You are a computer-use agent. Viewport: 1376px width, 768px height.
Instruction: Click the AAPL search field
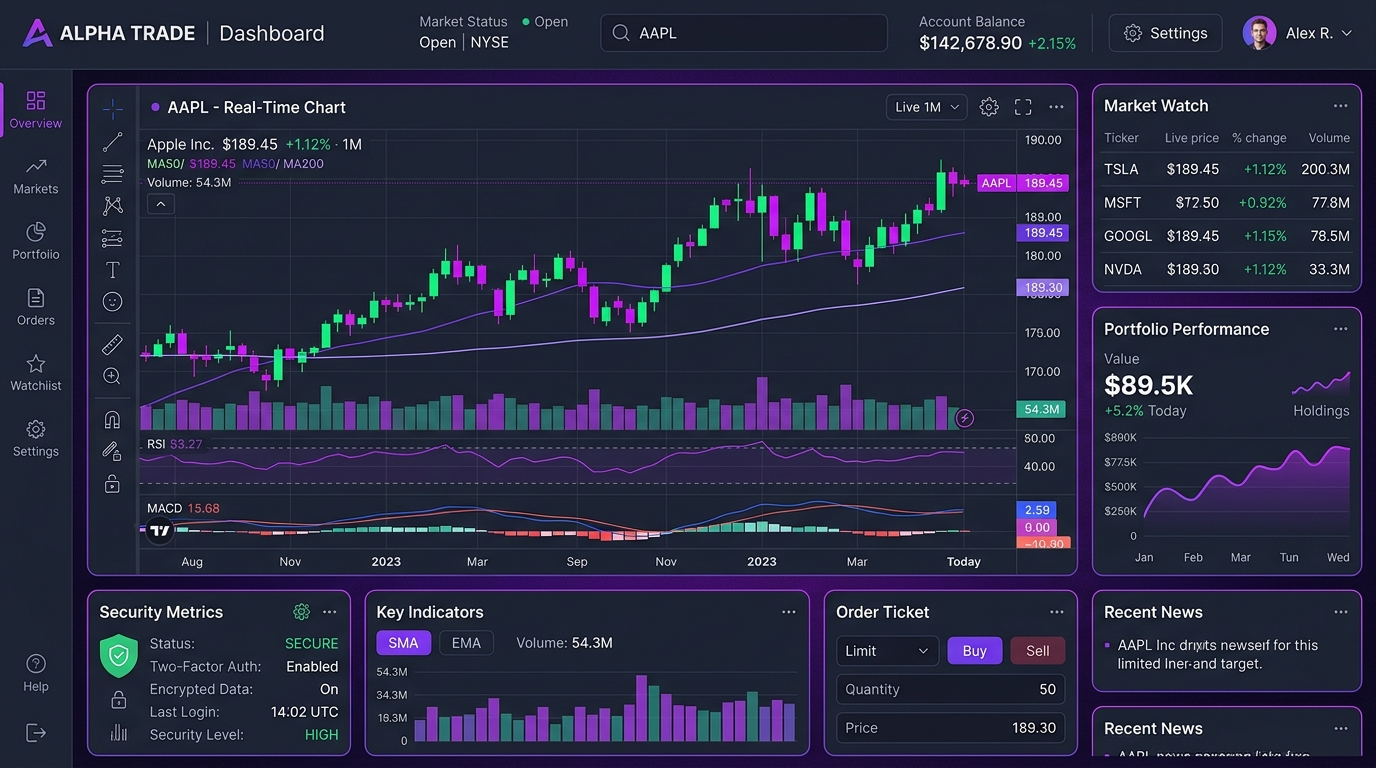click(744, 33)
